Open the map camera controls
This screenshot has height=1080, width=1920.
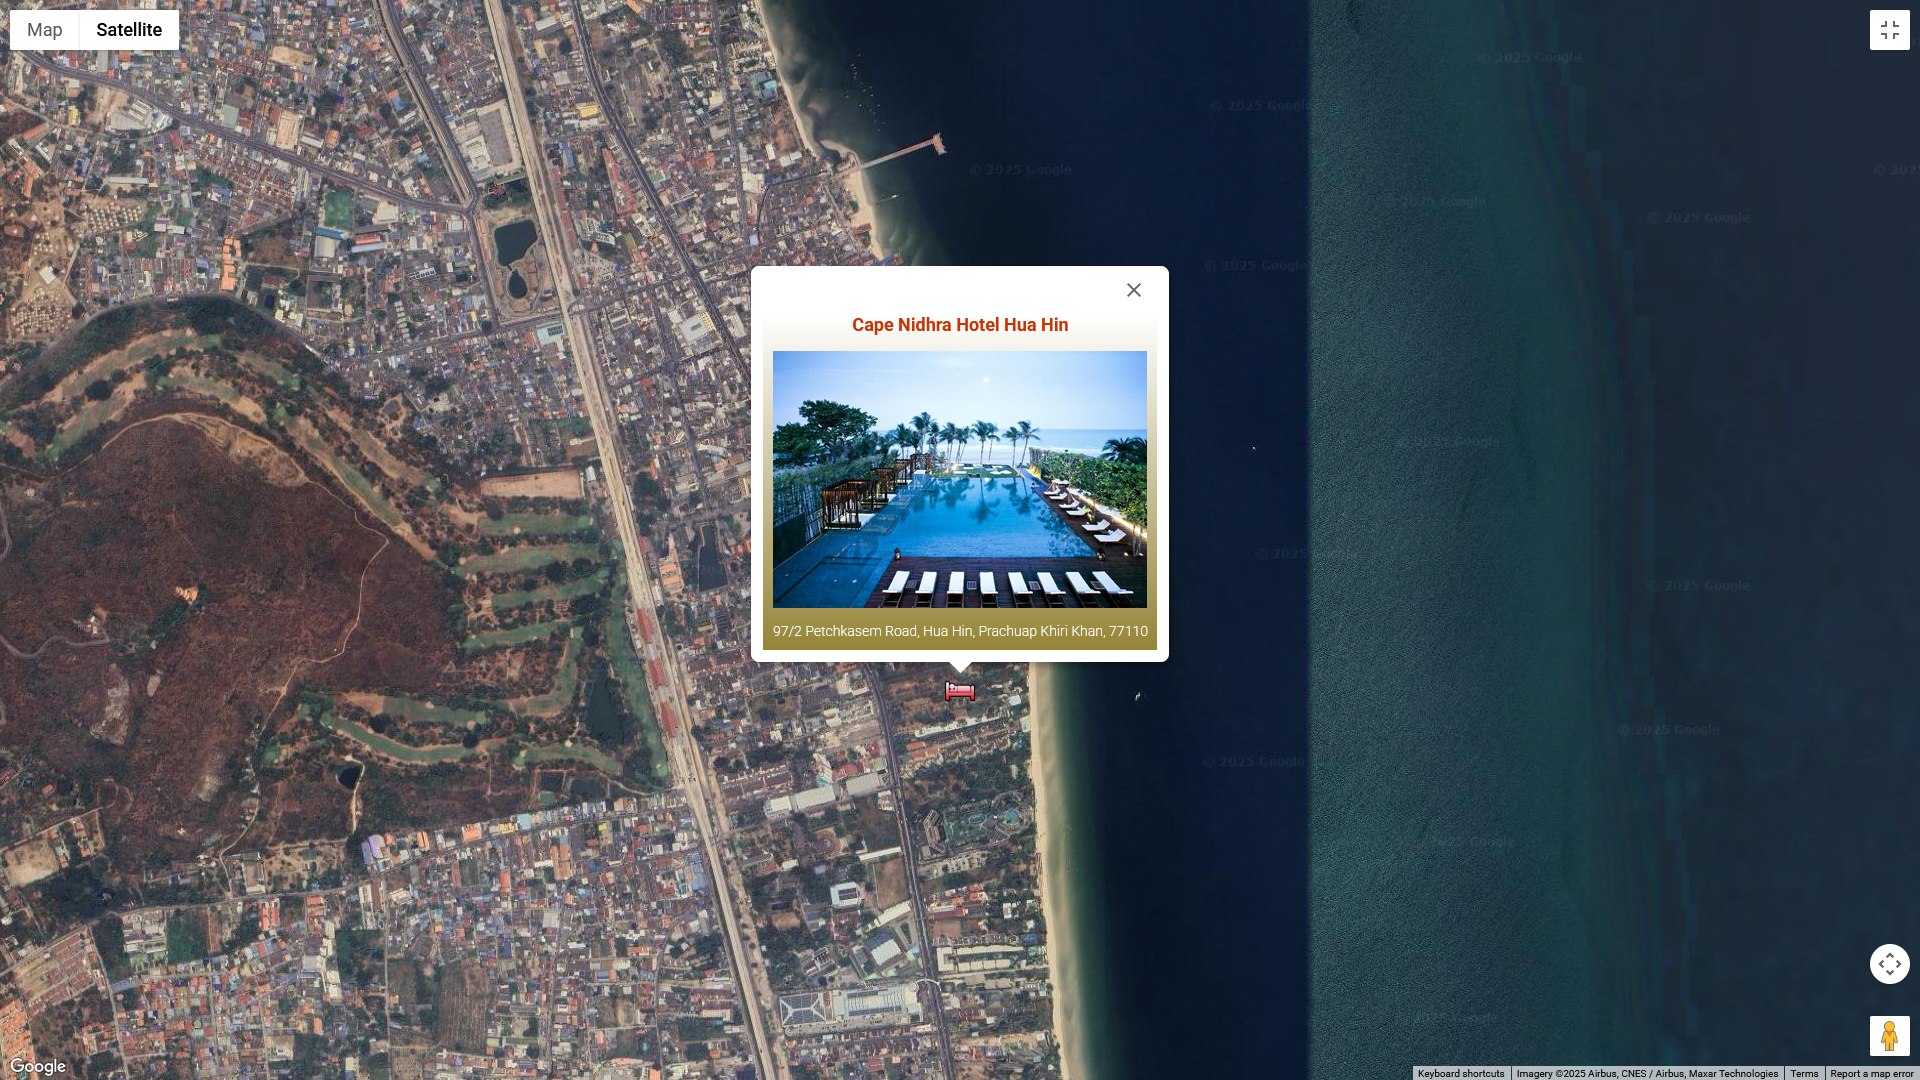pyautogui.click(x=1889, y=964)
